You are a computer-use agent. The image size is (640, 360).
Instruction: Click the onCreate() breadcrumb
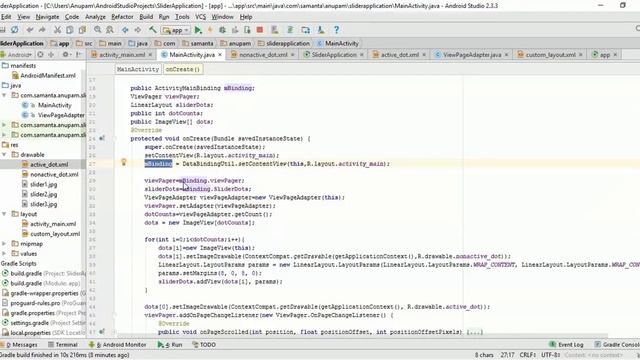183,69
